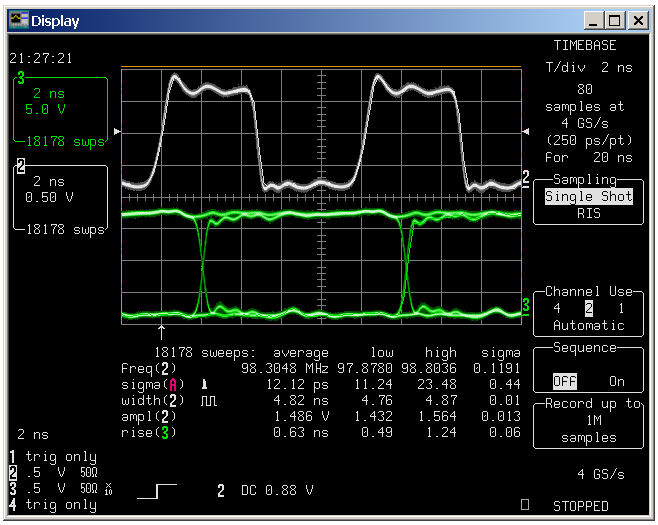Click the Display application icon in title bar
The width and height of the screenshot is (658, 525).
(x=18, y=20)
